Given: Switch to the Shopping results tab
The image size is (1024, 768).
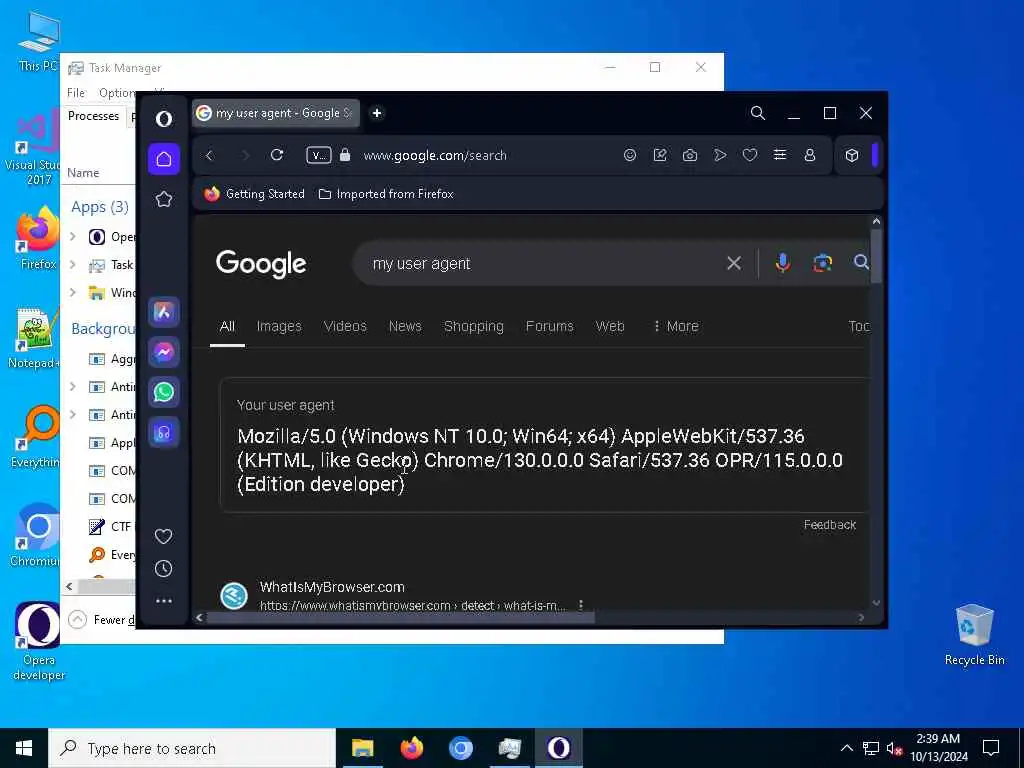Looking at the screenshot, I should [x=473, y=326].
